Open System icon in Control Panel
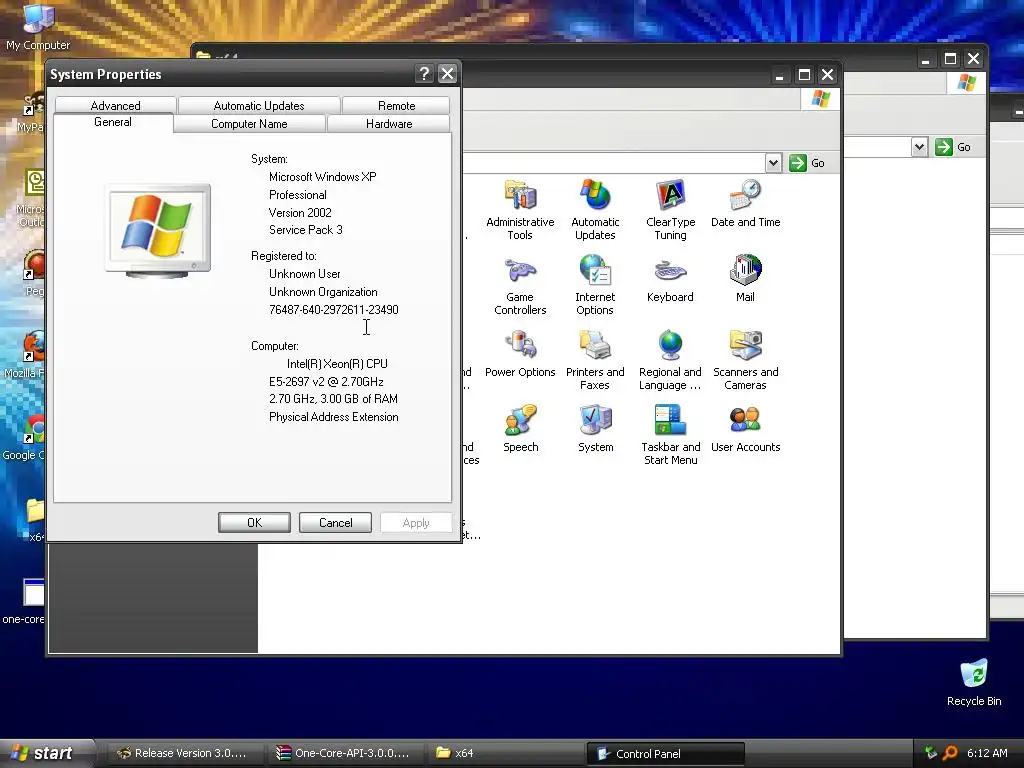 pyautogui.click(x=595, y=429)
